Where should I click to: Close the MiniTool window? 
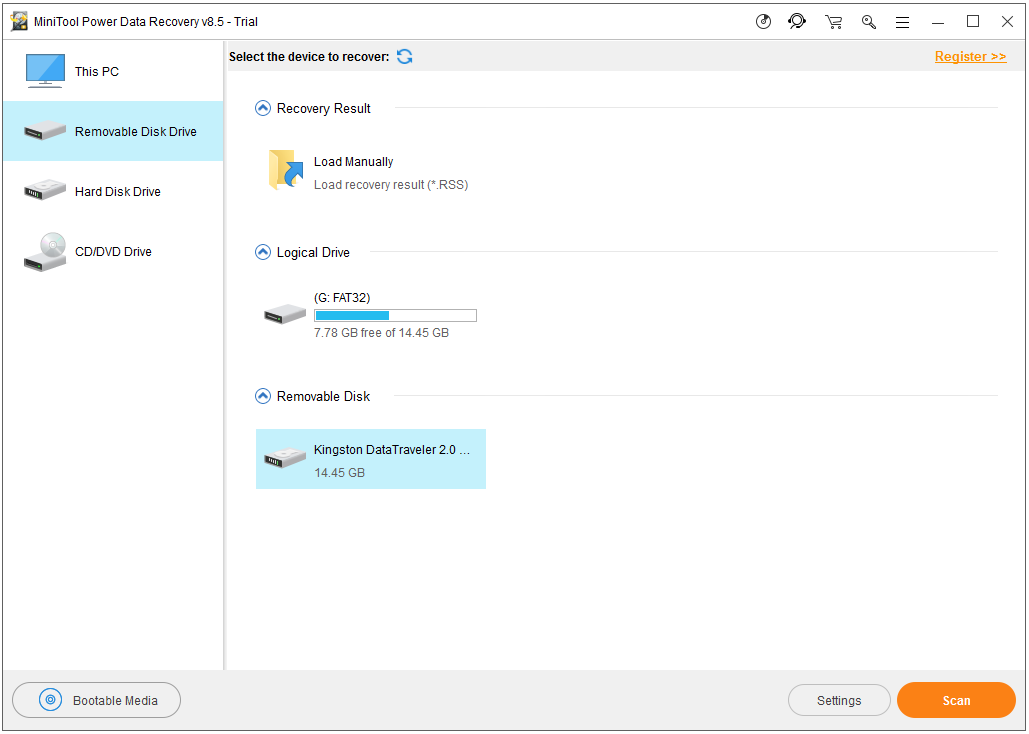point(1007,22)
